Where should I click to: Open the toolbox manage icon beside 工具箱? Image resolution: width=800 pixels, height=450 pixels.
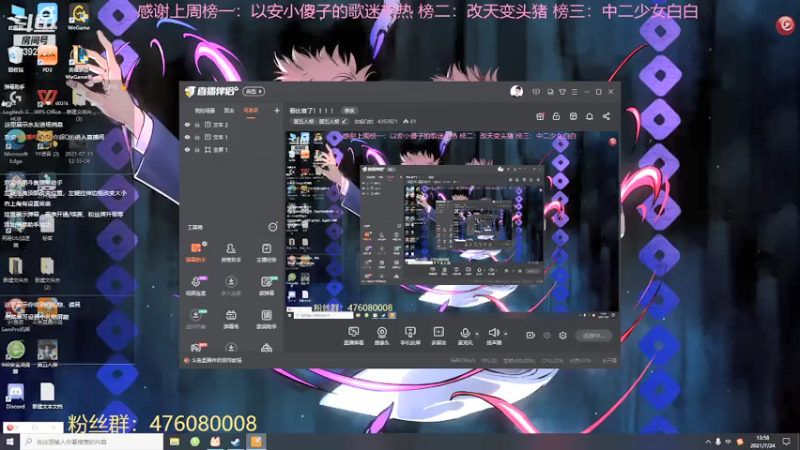pyautogui.click(x=273, y=227)
